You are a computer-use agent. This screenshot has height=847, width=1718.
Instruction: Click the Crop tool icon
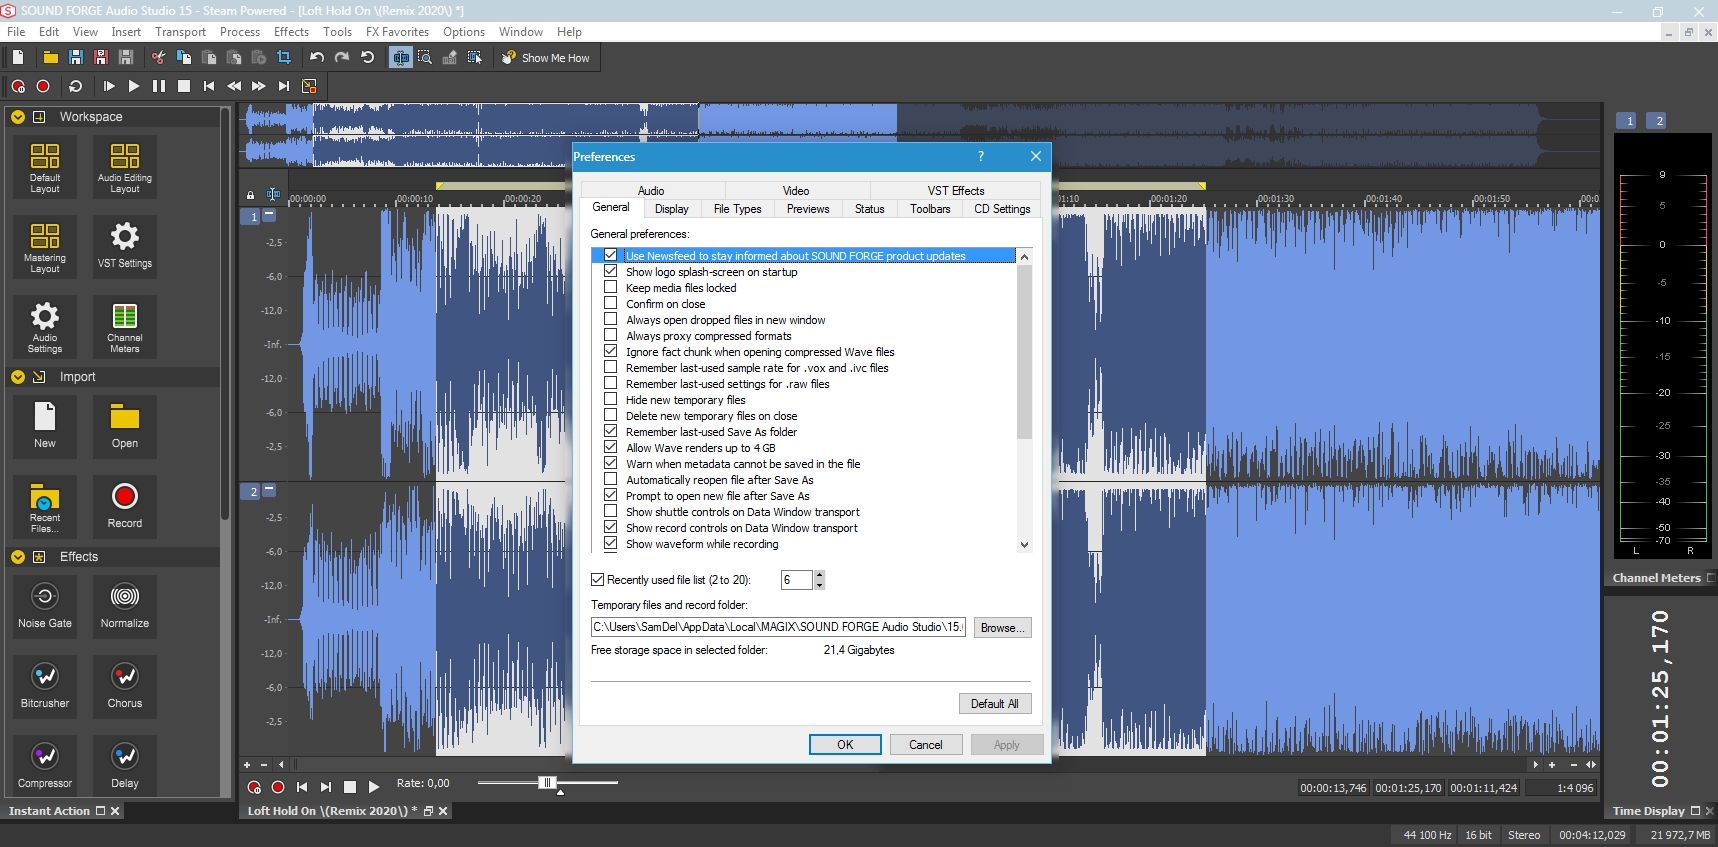(x=284, y=58)
